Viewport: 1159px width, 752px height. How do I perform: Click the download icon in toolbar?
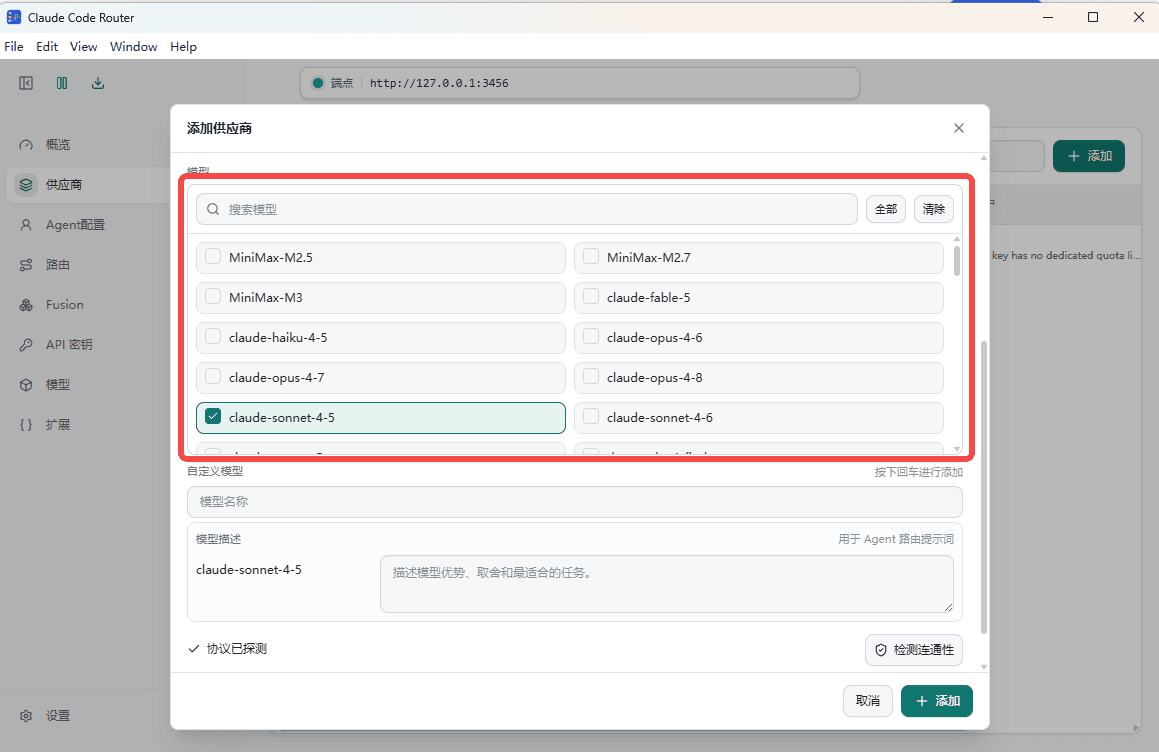pyautogui.click(x=98, y=83)
